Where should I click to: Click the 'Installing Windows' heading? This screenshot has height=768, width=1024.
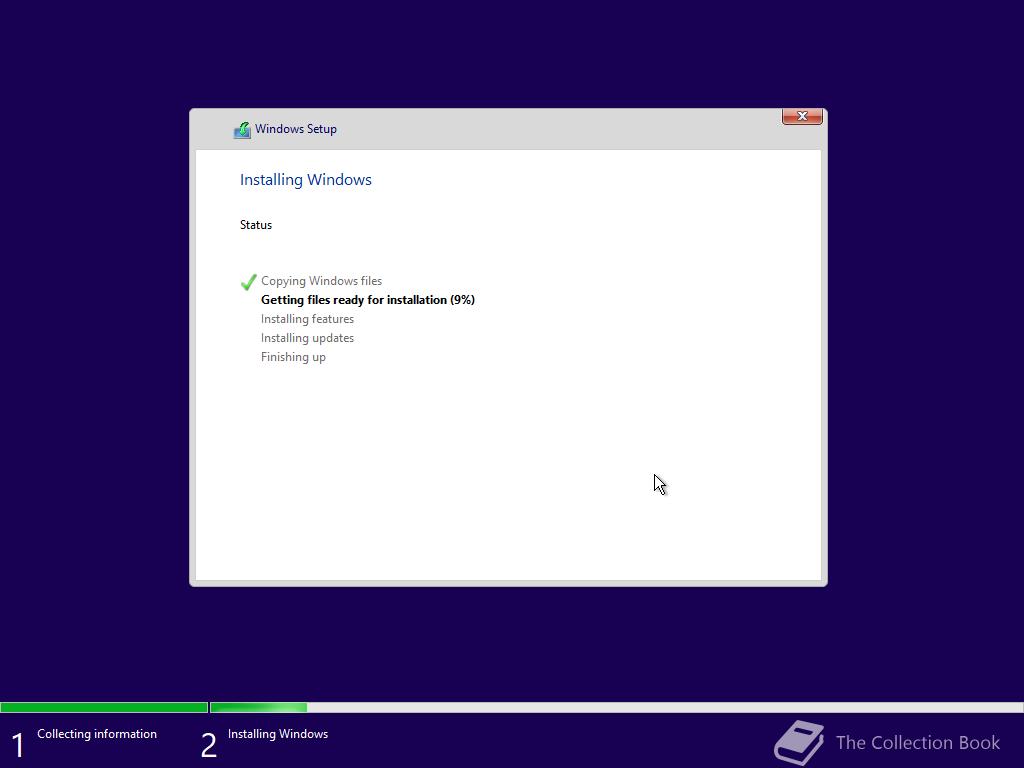coord(306,180)
